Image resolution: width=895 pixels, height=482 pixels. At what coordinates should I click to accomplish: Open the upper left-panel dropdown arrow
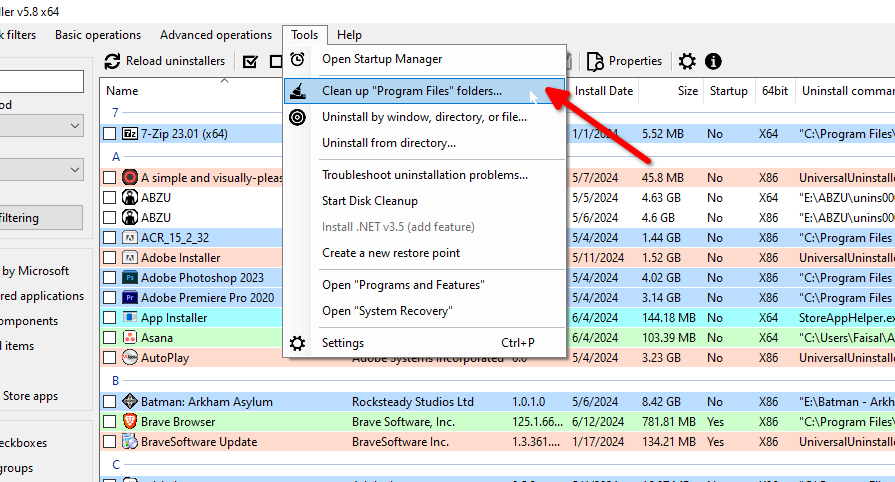pos(75,126)
